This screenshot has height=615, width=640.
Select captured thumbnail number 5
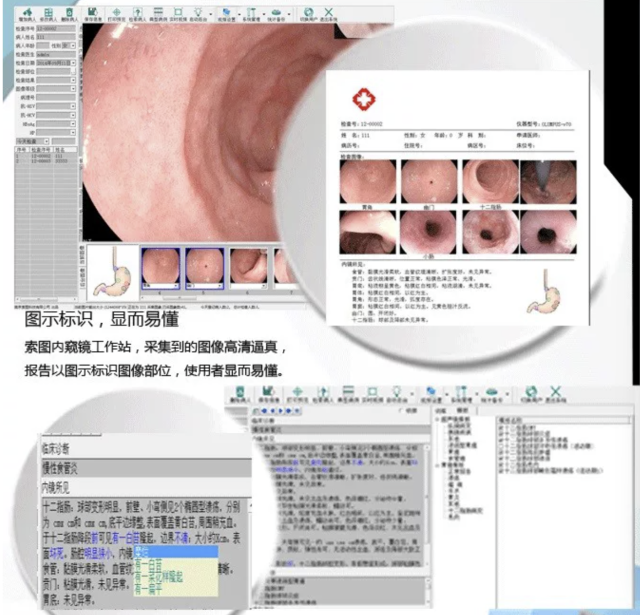[205, 269]
